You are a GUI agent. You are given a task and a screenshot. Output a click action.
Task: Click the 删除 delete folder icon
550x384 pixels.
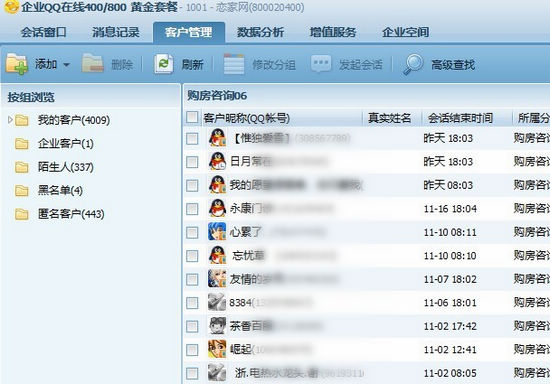[x=93, y=63]
